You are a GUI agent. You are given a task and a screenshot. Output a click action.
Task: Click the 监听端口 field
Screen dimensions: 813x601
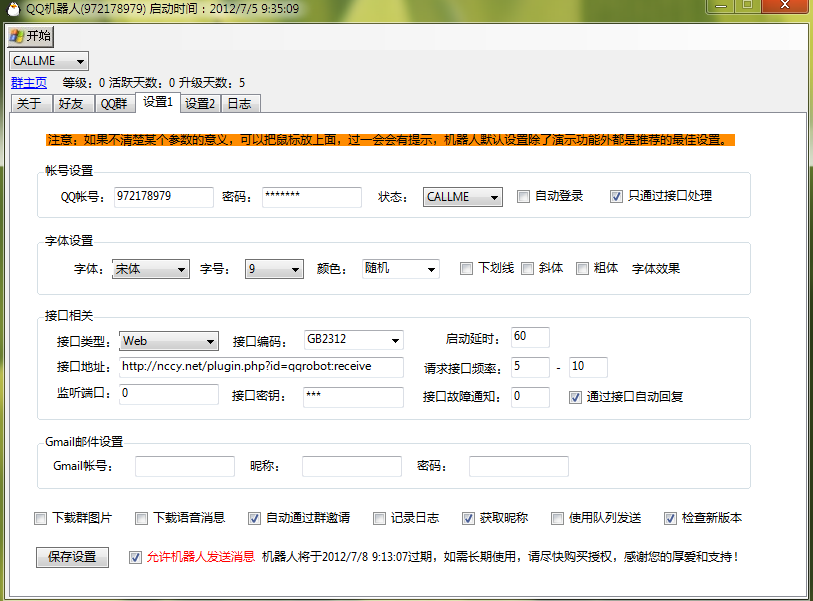pos(169,394)
